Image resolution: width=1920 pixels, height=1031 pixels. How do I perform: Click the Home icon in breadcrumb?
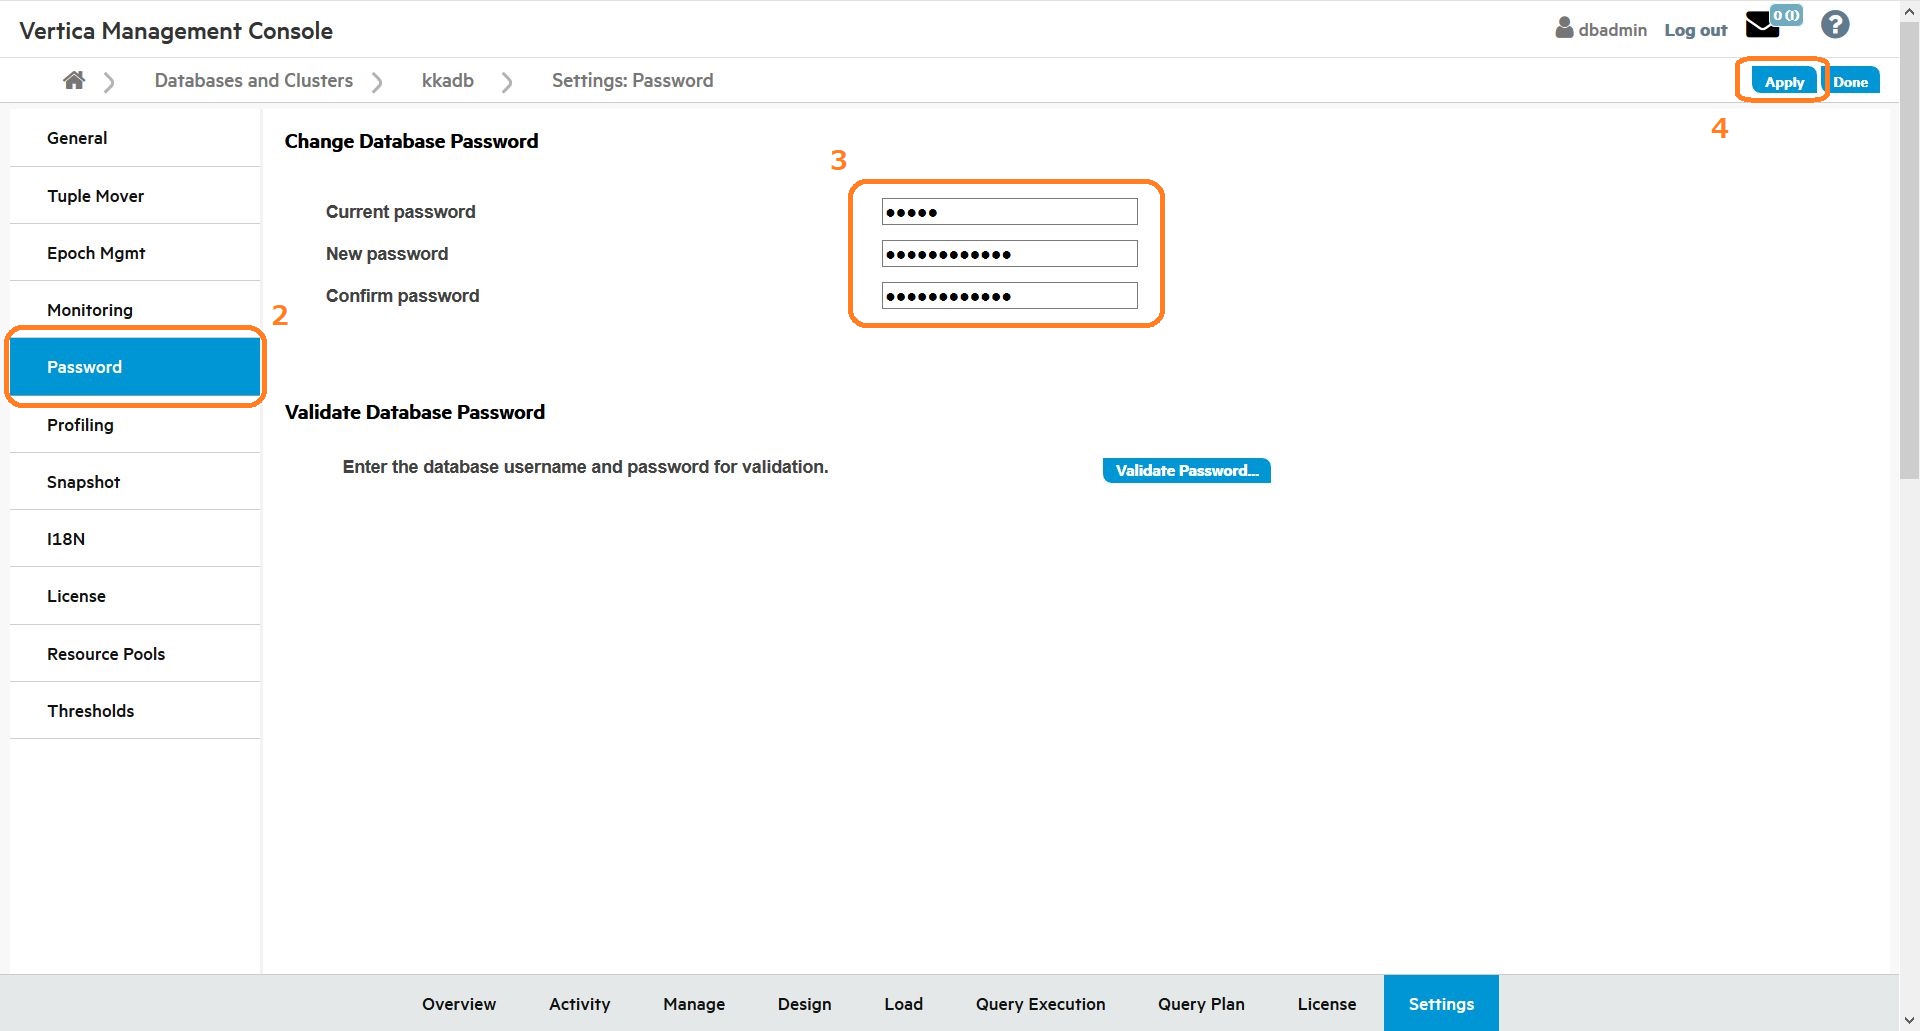click(74, 80)
